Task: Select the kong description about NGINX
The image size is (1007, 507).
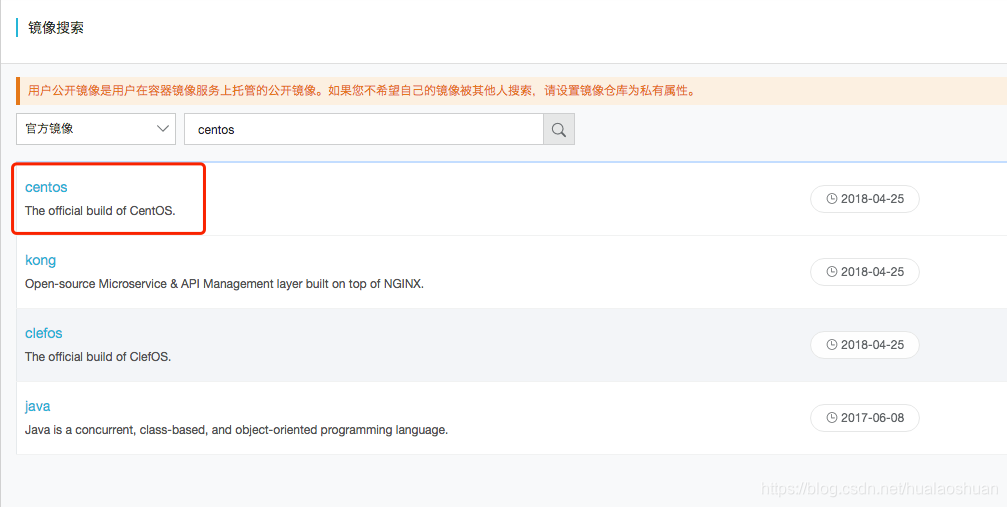Action: coord(224,284)
